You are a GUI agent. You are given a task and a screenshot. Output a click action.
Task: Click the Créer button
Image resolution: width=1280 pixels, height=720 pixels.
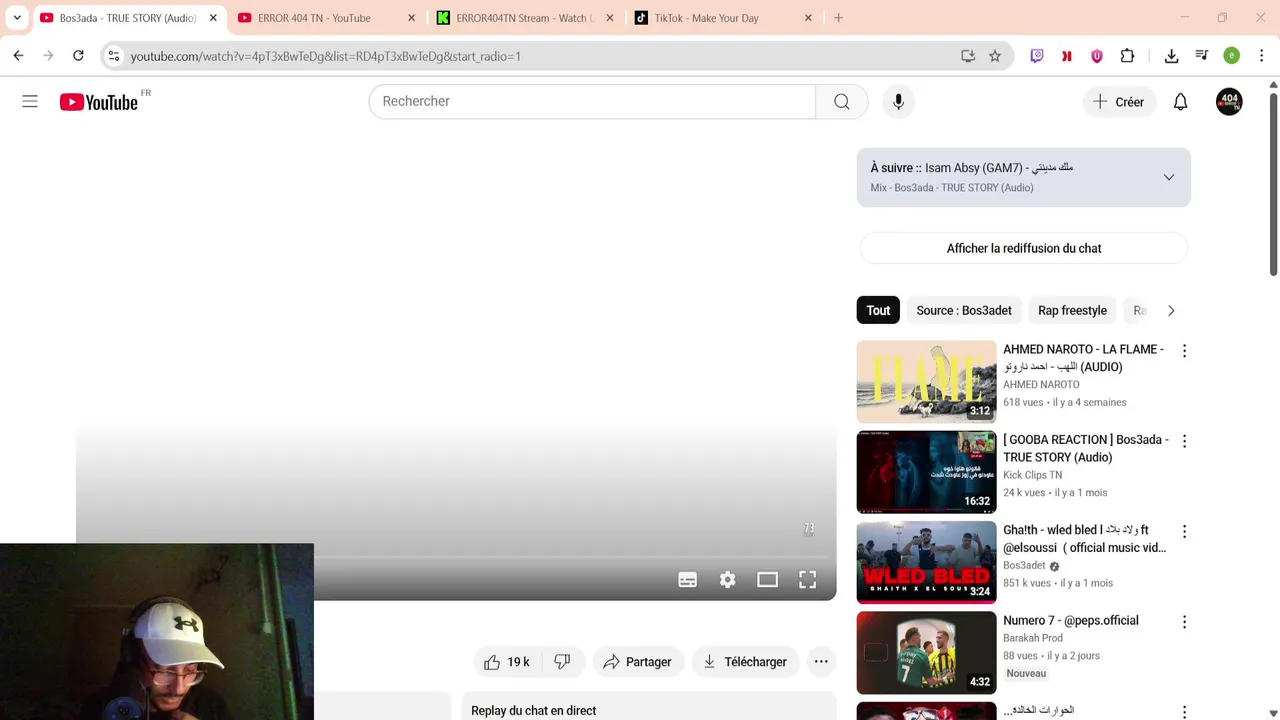(x=1119, y=102)
